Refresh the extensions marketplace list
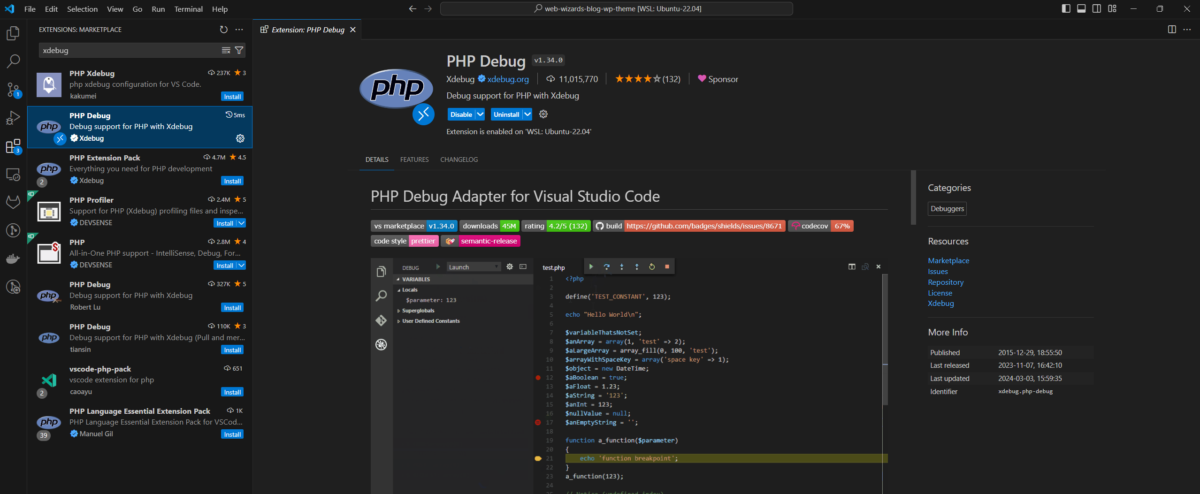The image size is (1200, 494). pyautogui.click(x=223, y=30)
